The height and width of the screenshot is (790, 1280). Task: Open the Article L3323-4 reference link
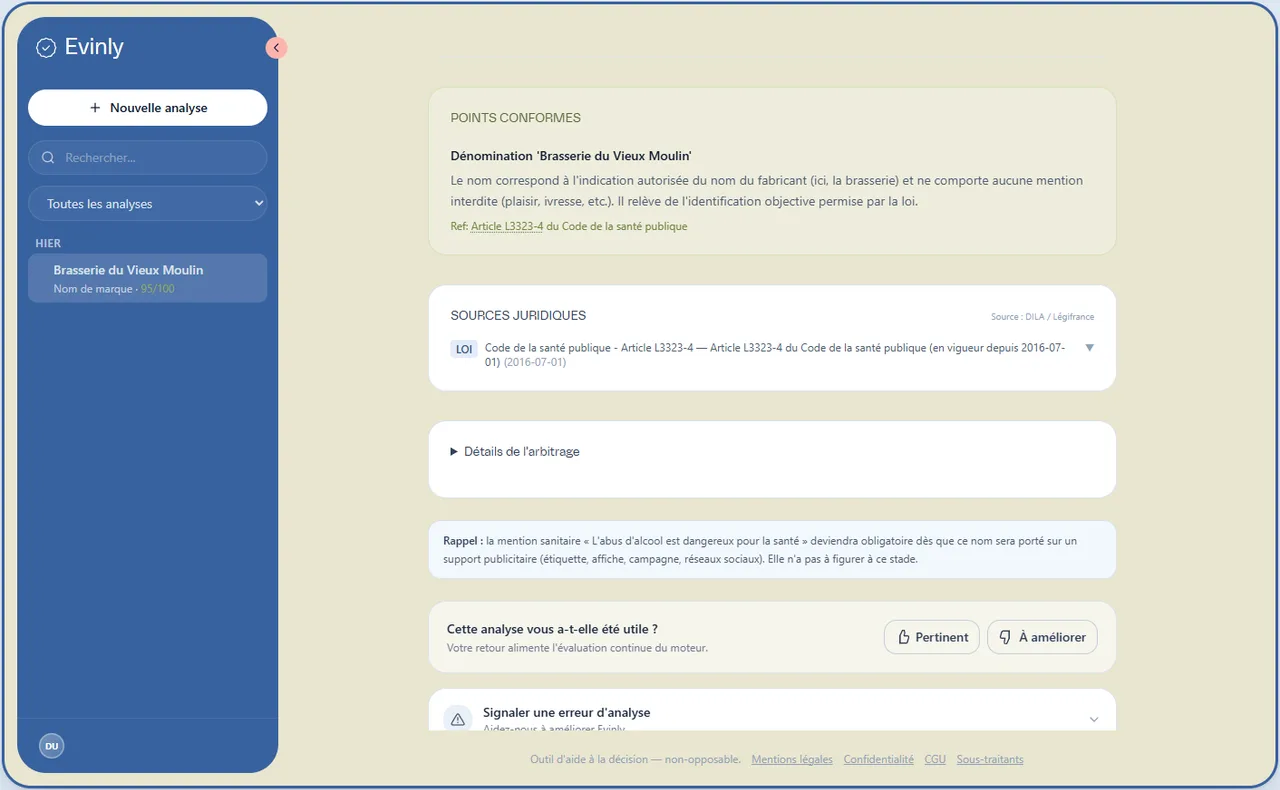point(507,227)
